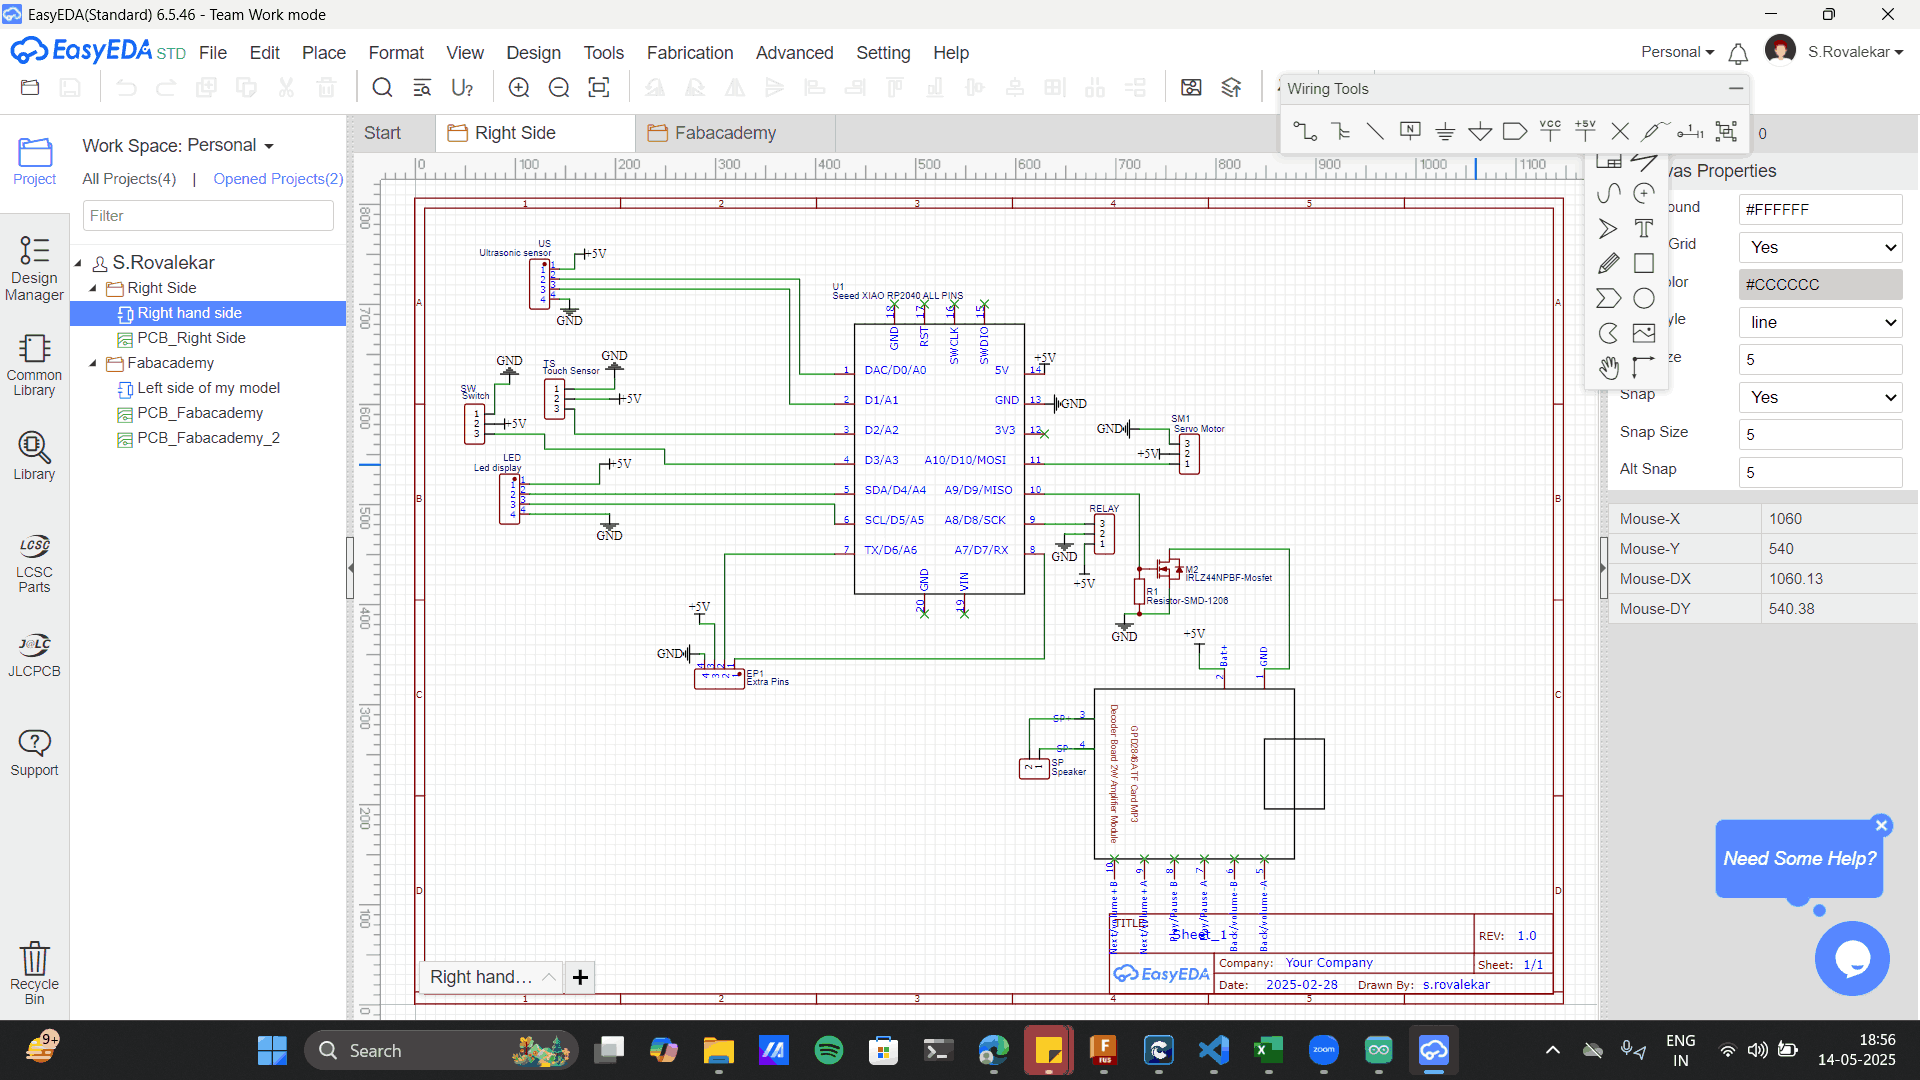
Task: Add a new sheet with plus button
Action: (x=580, y=977)
